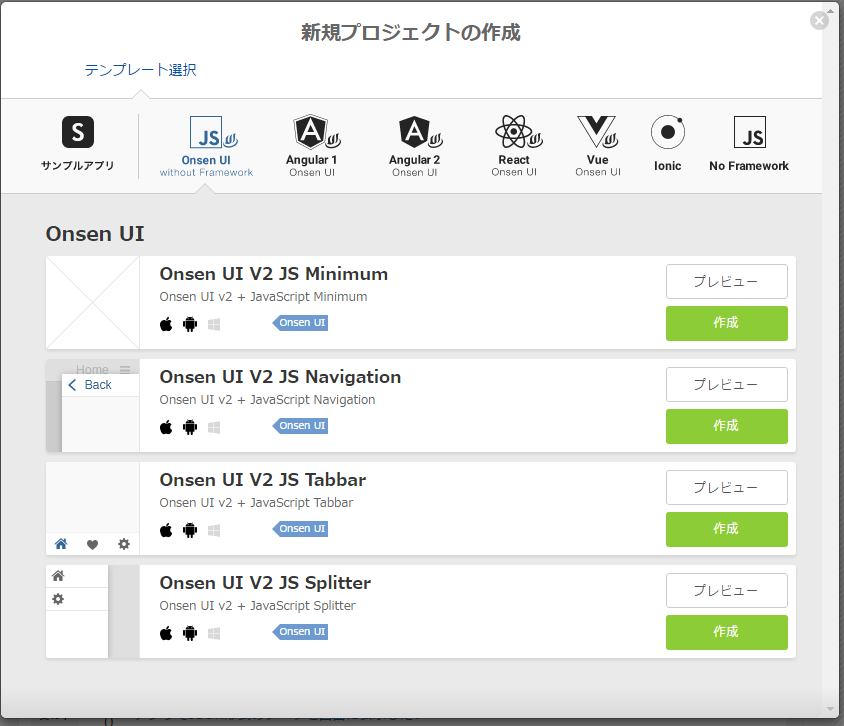Click Android icon in JS Navigation row

(x=190, y=427)
